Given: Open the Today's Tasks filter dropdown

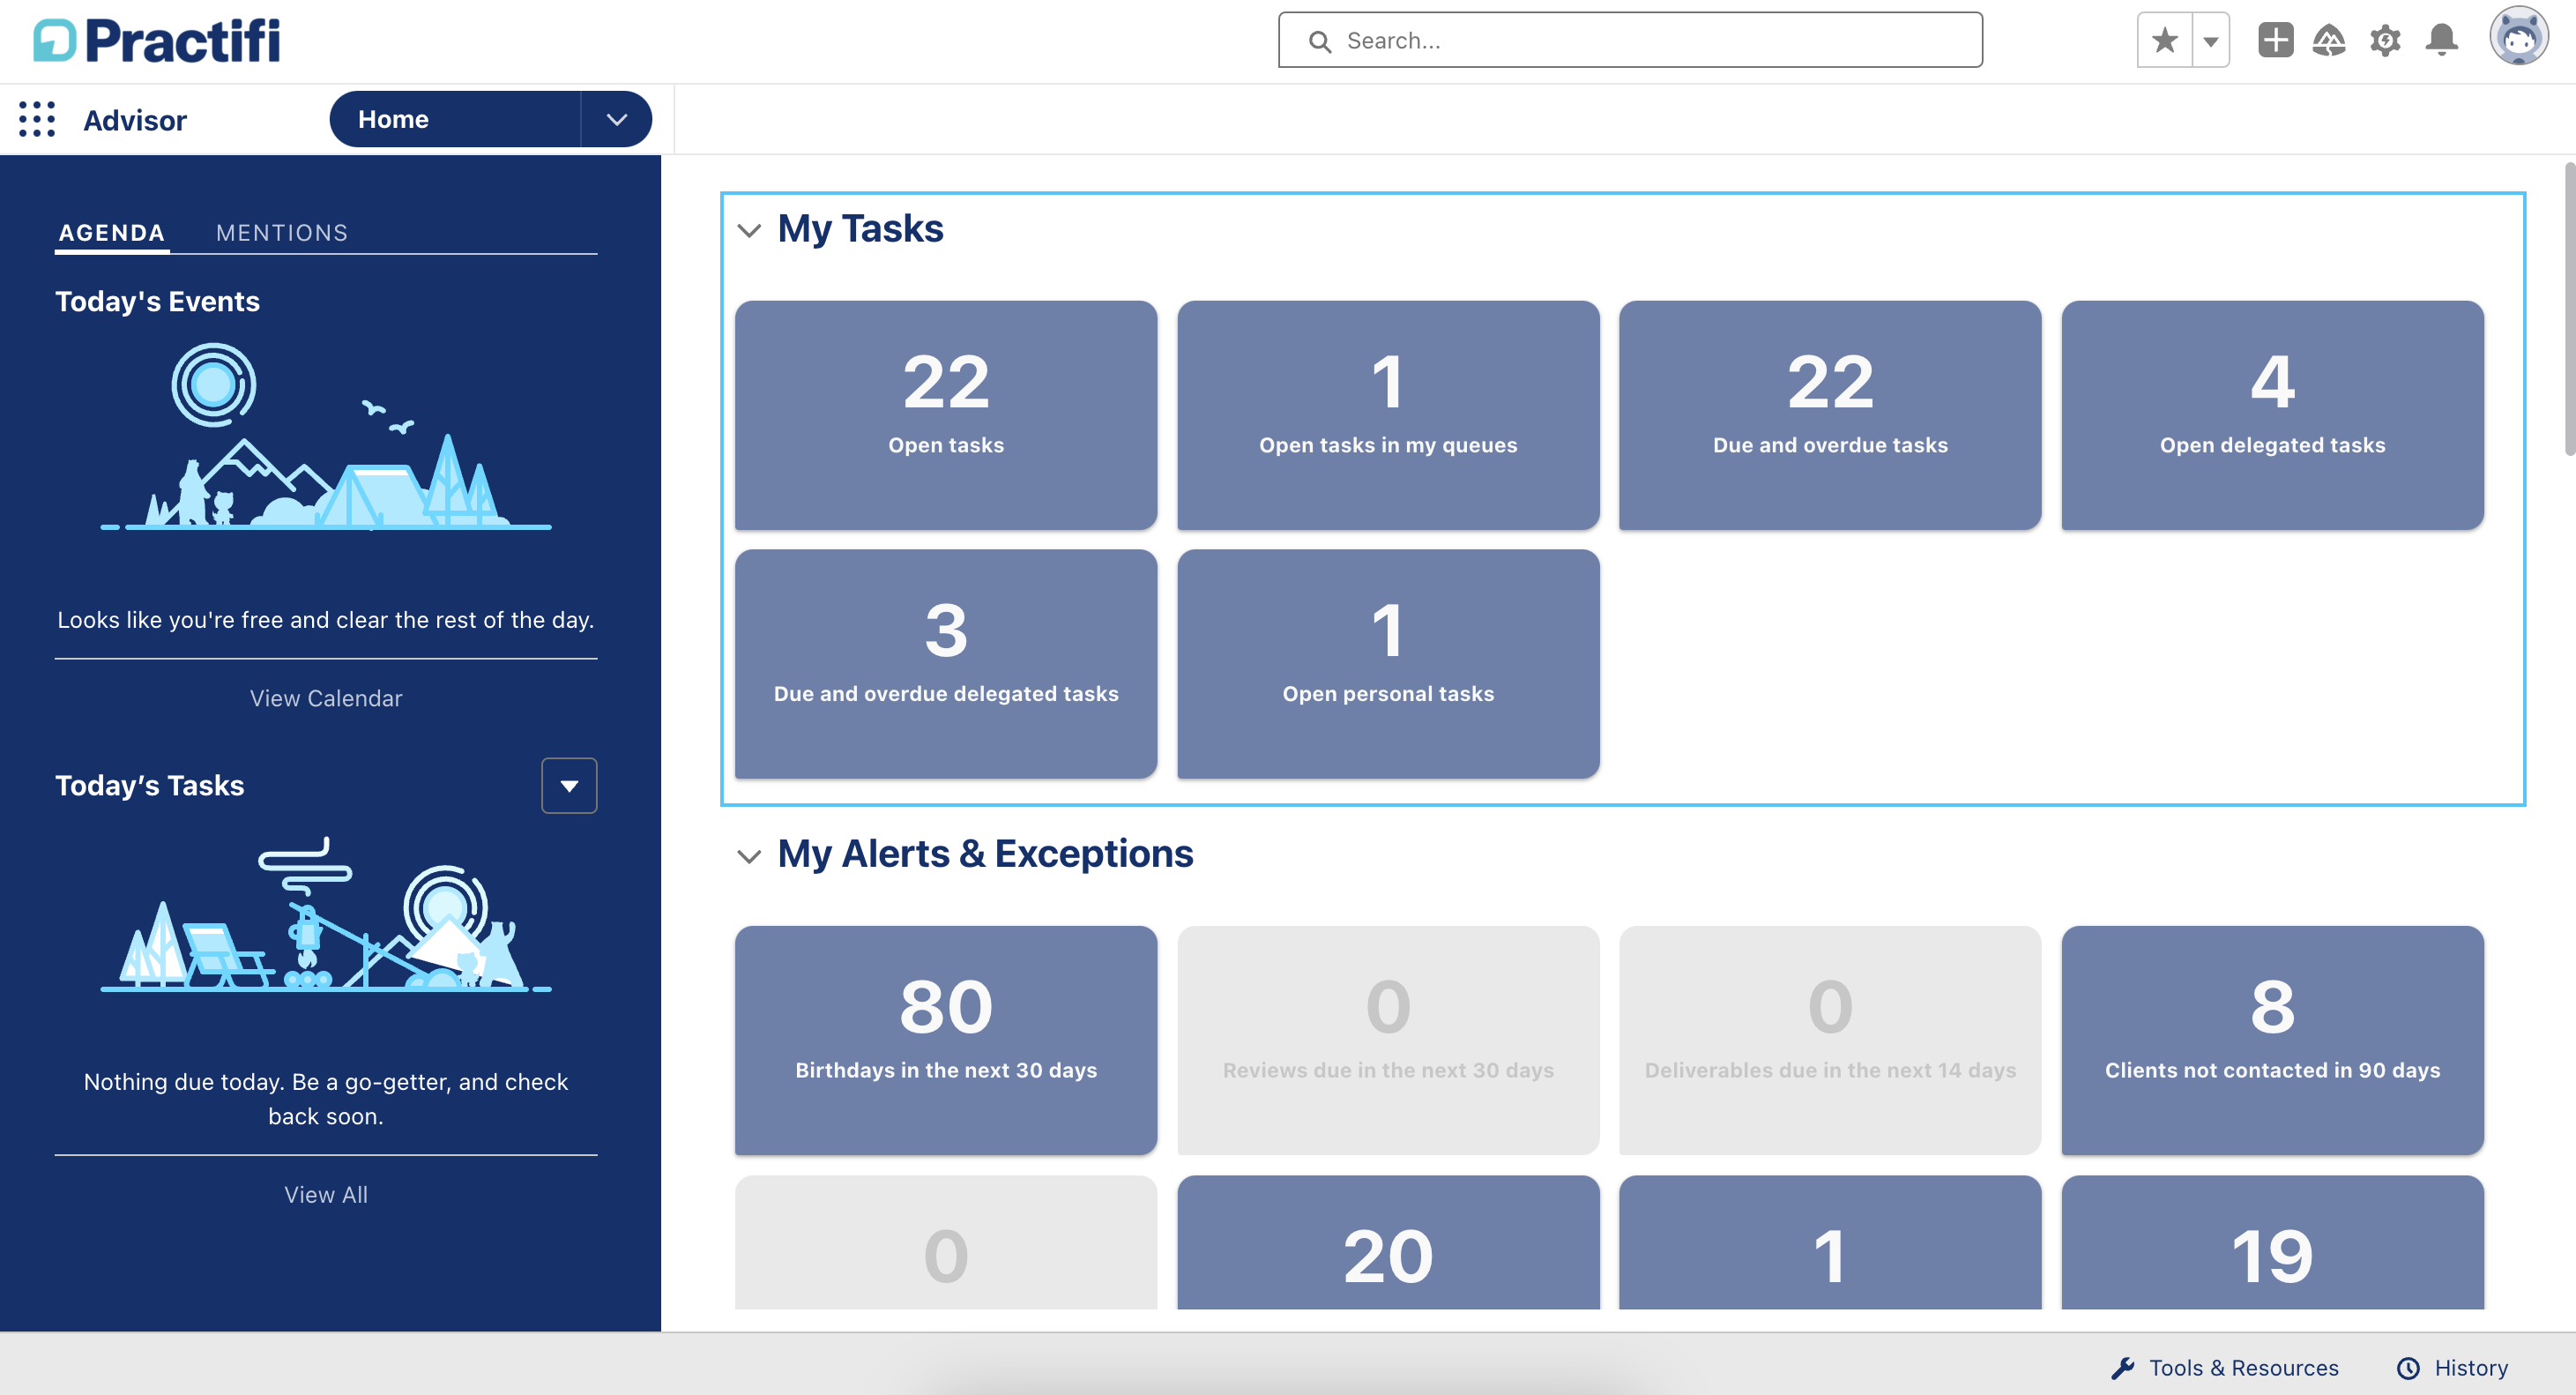Looking at the screenshot, I should point(569,786).
